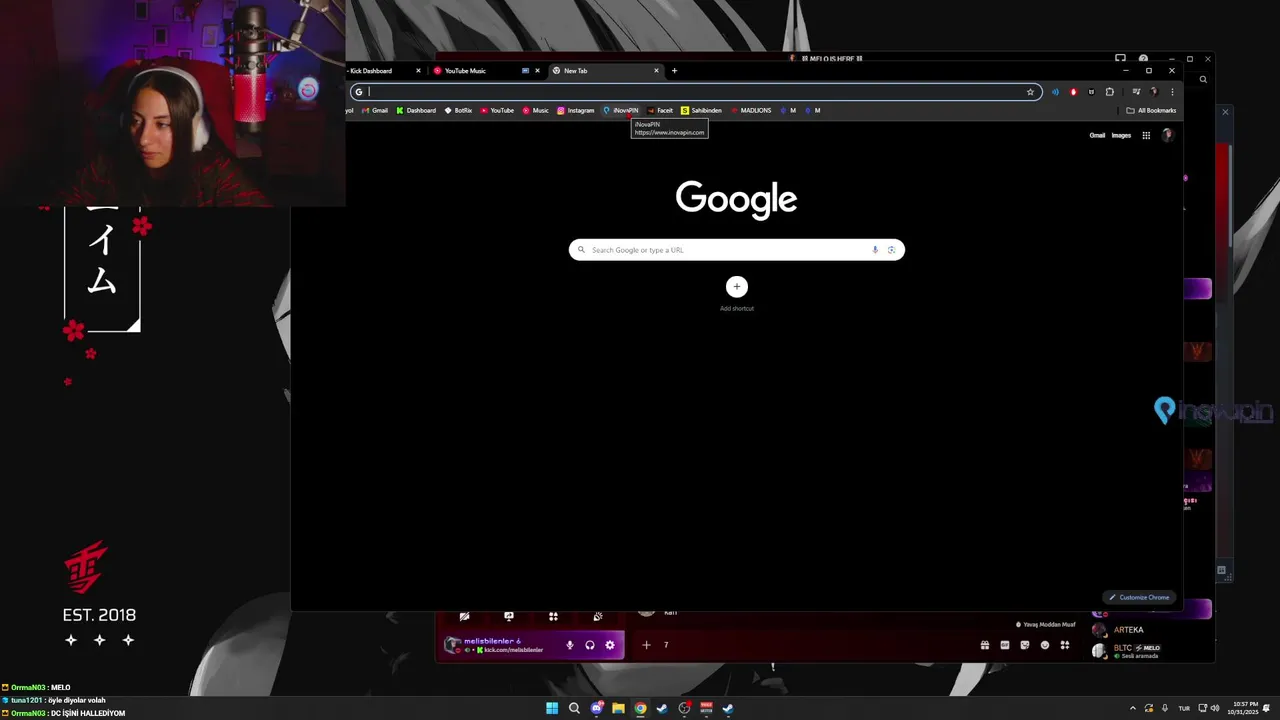Viewport: 1280px width, 720px height.
Task: Open the Chrome three-dot menu
Action: pos(1172,92)
